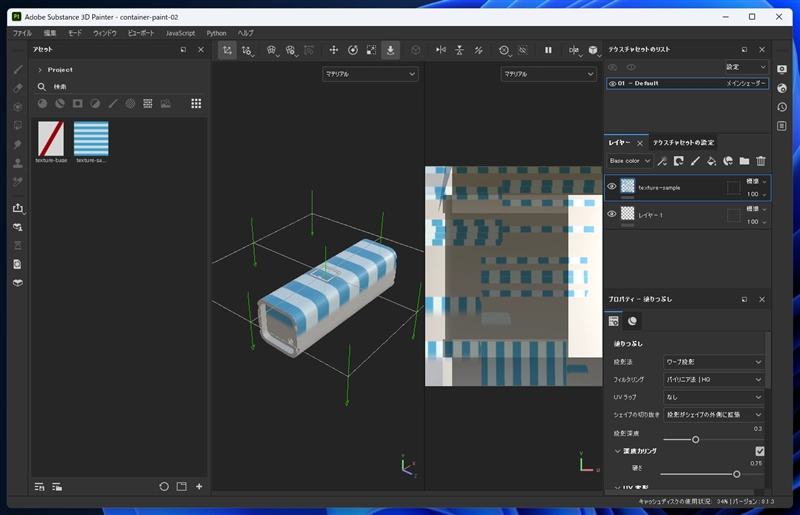Image resolution: width=800 pixels, height=515 pixels.
Task: Open the filtering バイリニア法 dropdown
Action: [713, 380]
